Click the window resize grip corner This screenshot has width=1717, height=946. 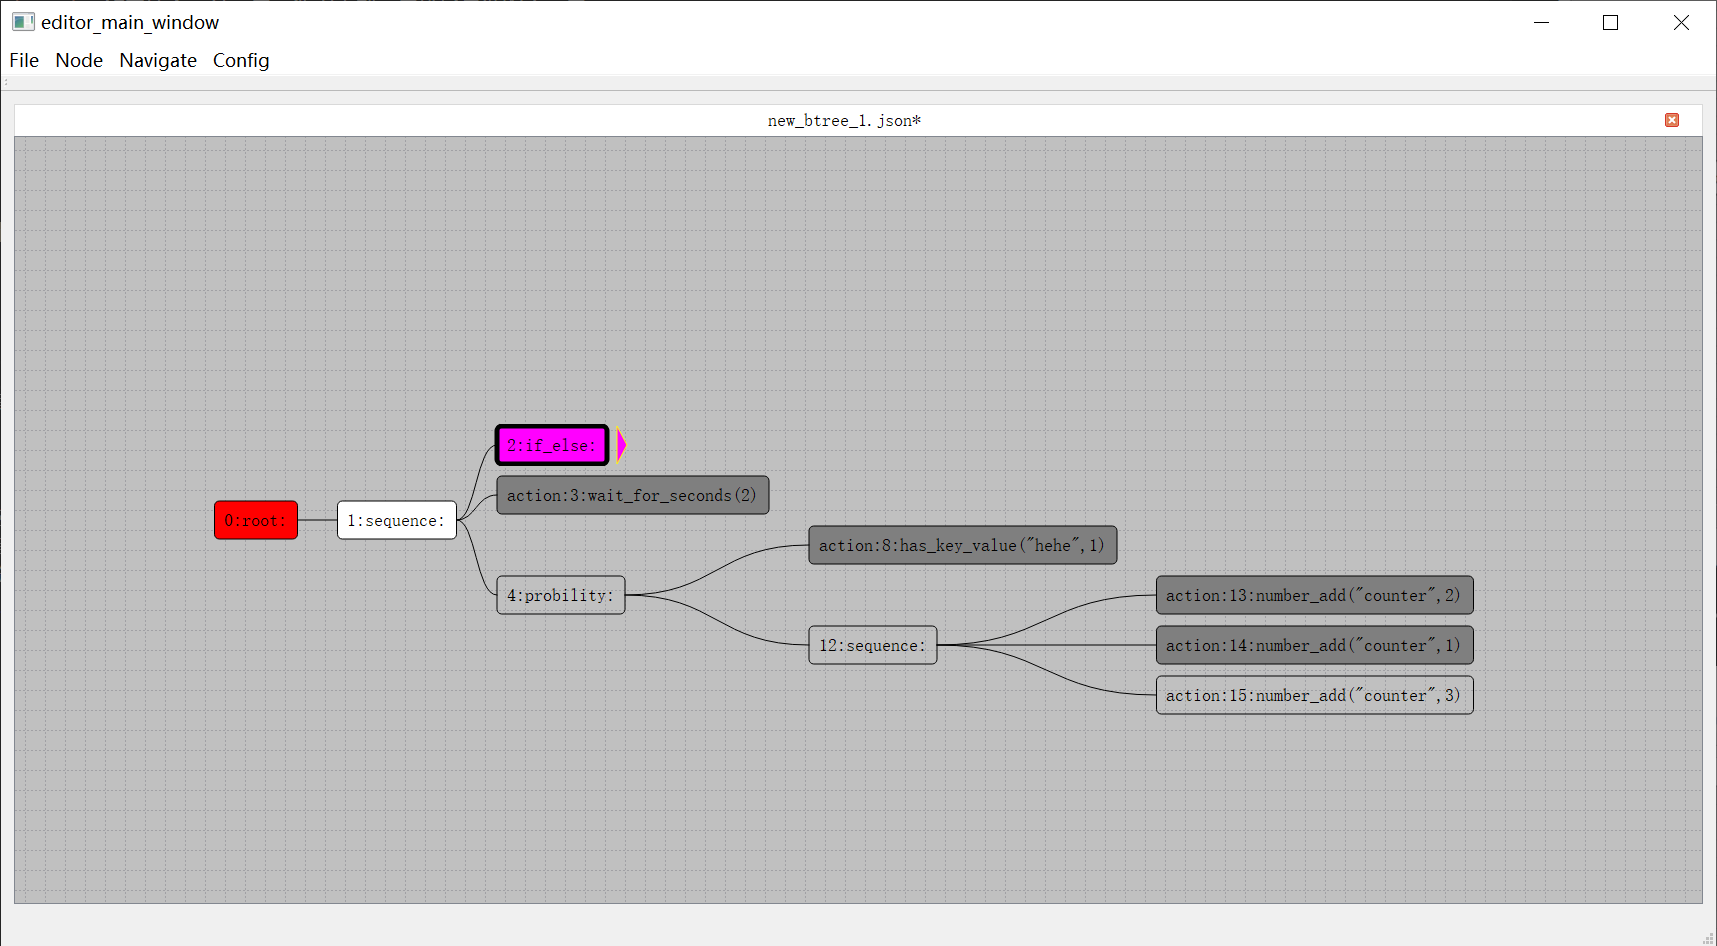point(1708,938)
